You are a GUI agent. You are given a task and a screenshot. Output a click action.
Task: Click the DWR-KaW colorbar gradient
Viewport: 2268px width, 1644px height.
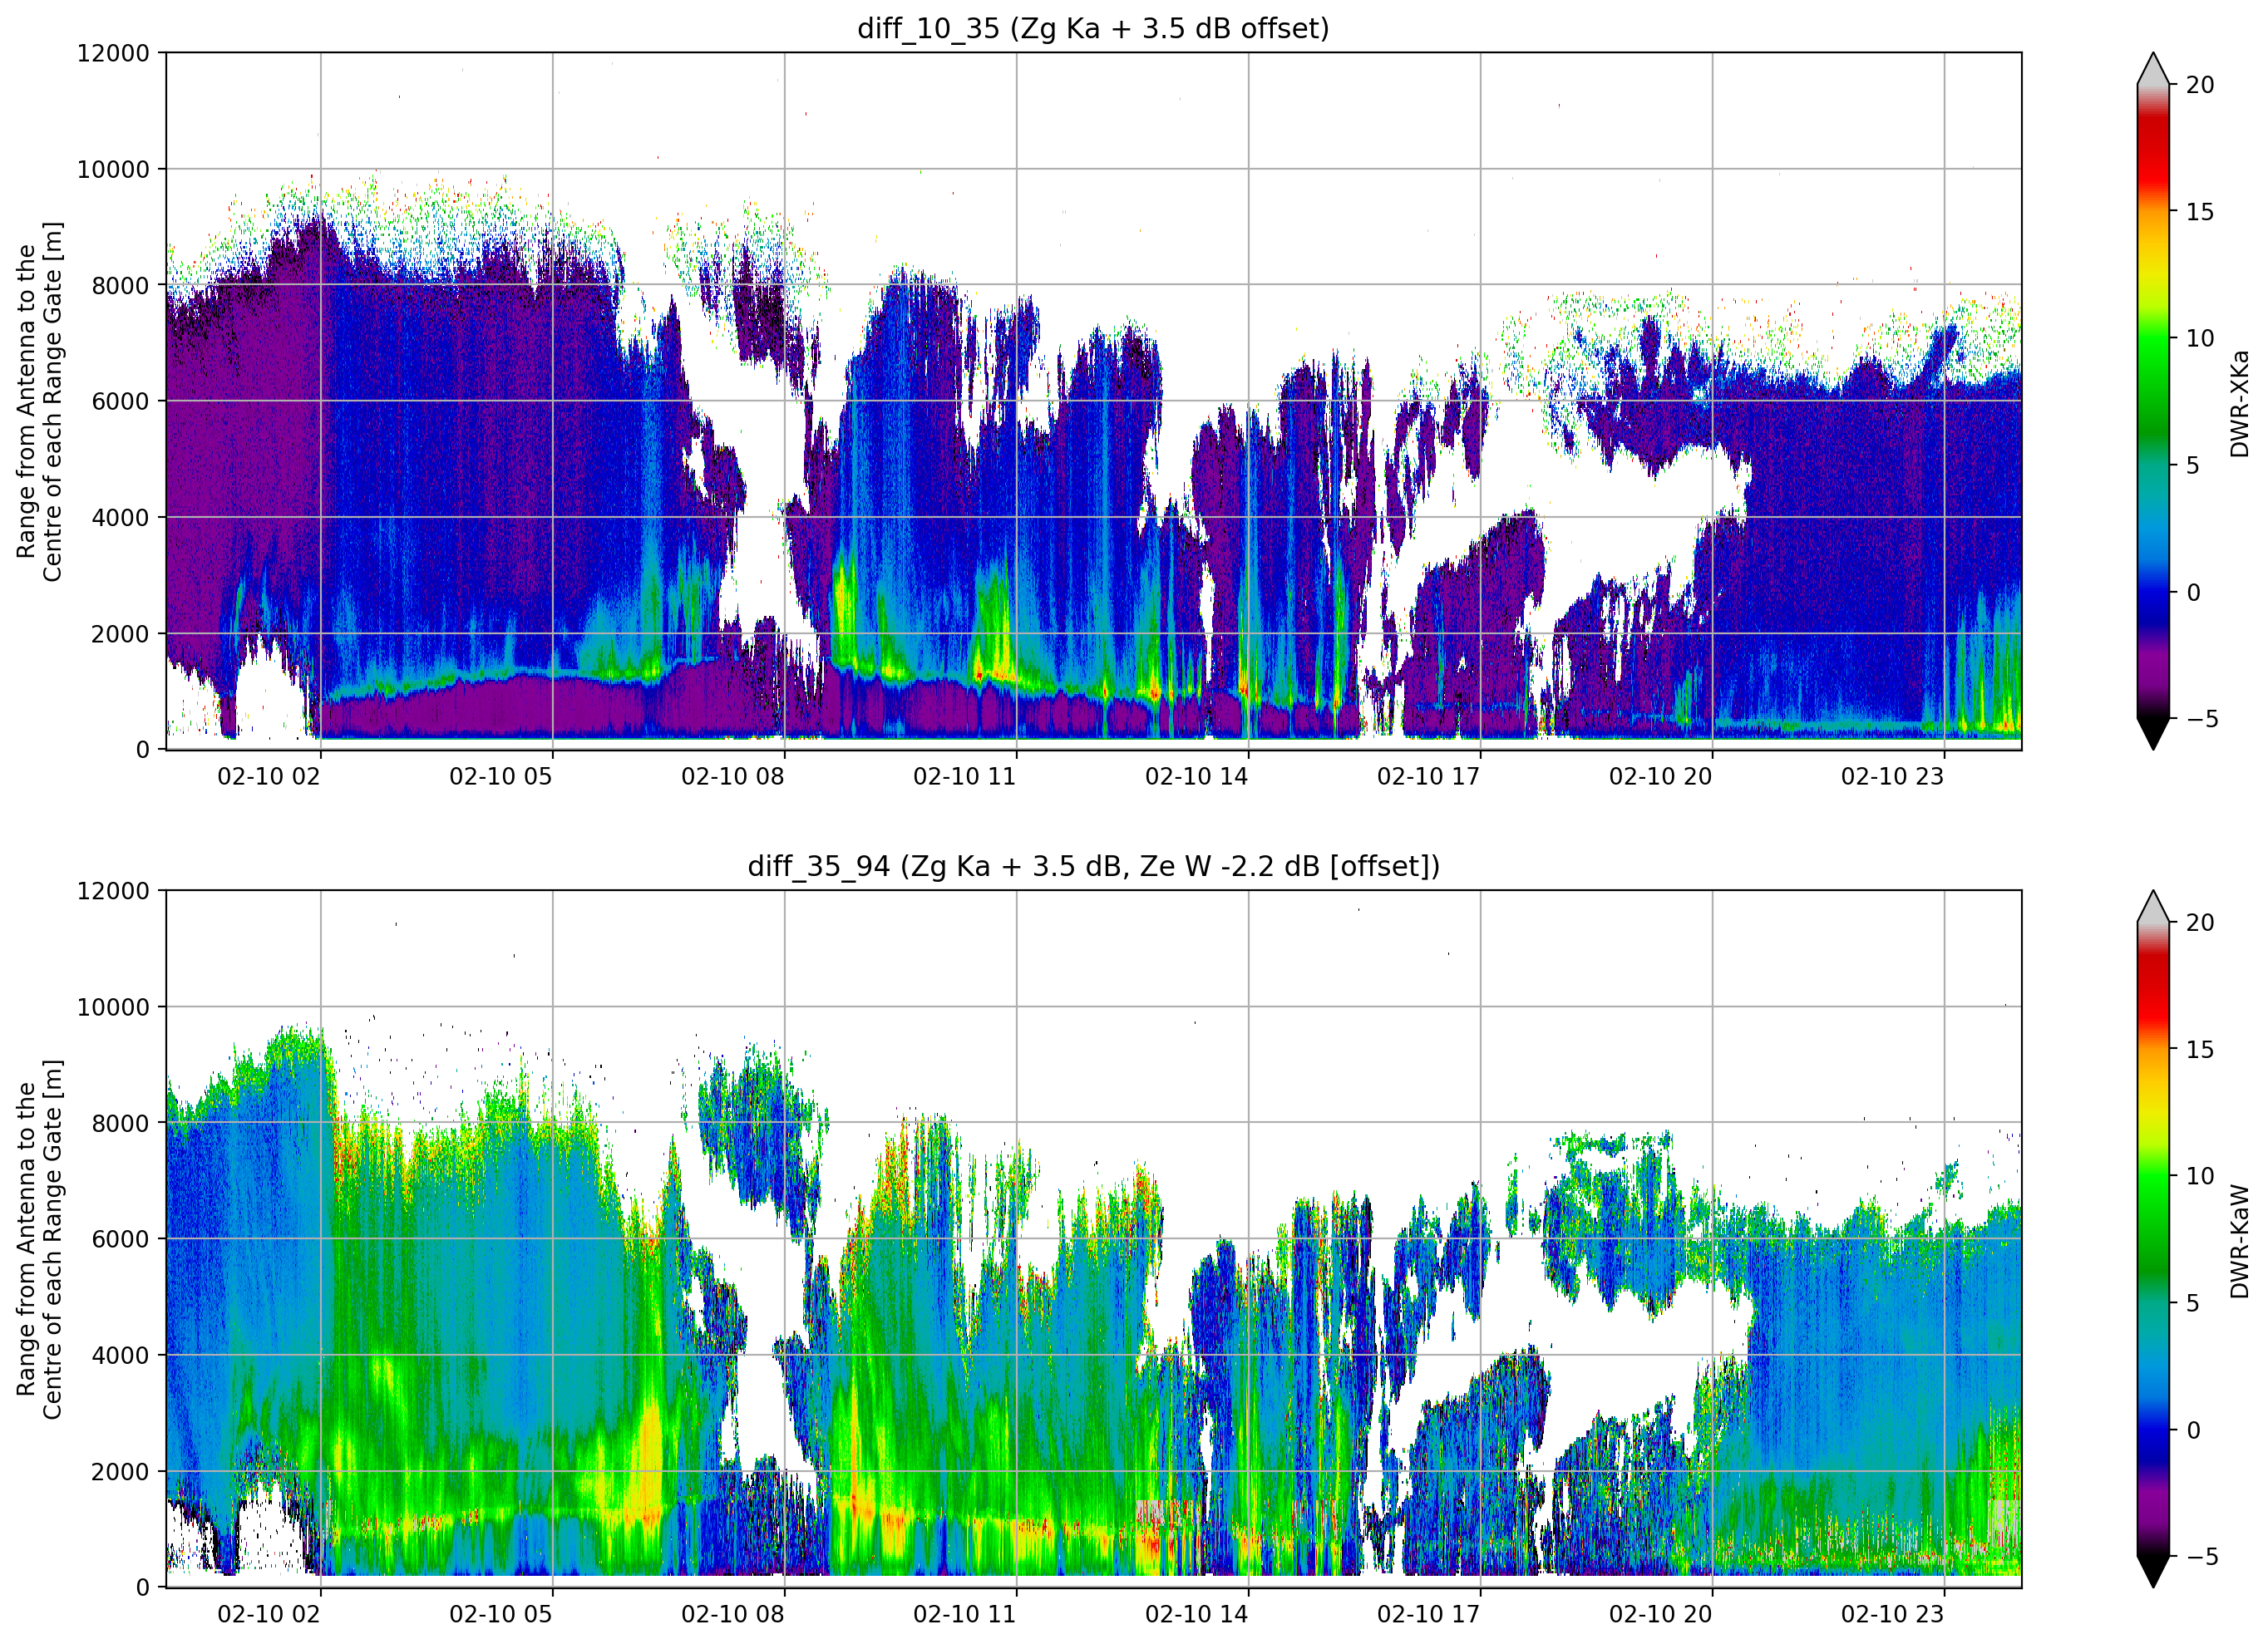pos(2153,1239)
